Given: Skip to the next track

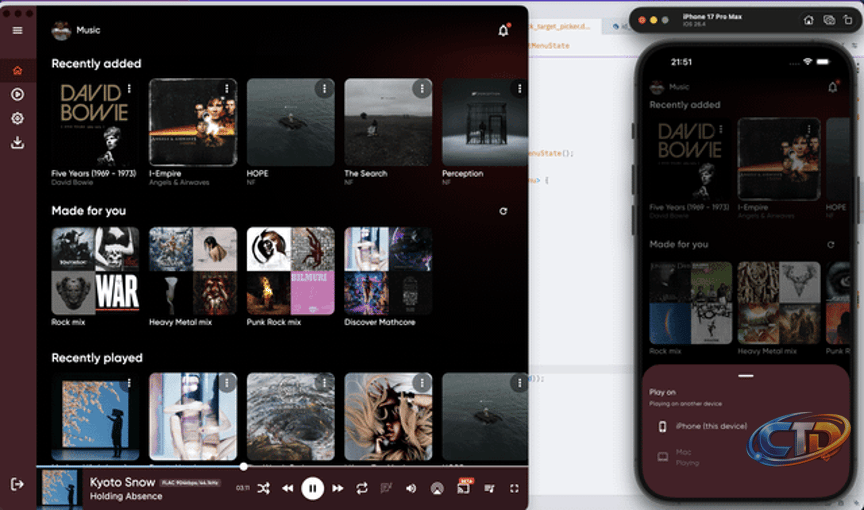Looking at the screenshot, I should [x=338, y=488].
